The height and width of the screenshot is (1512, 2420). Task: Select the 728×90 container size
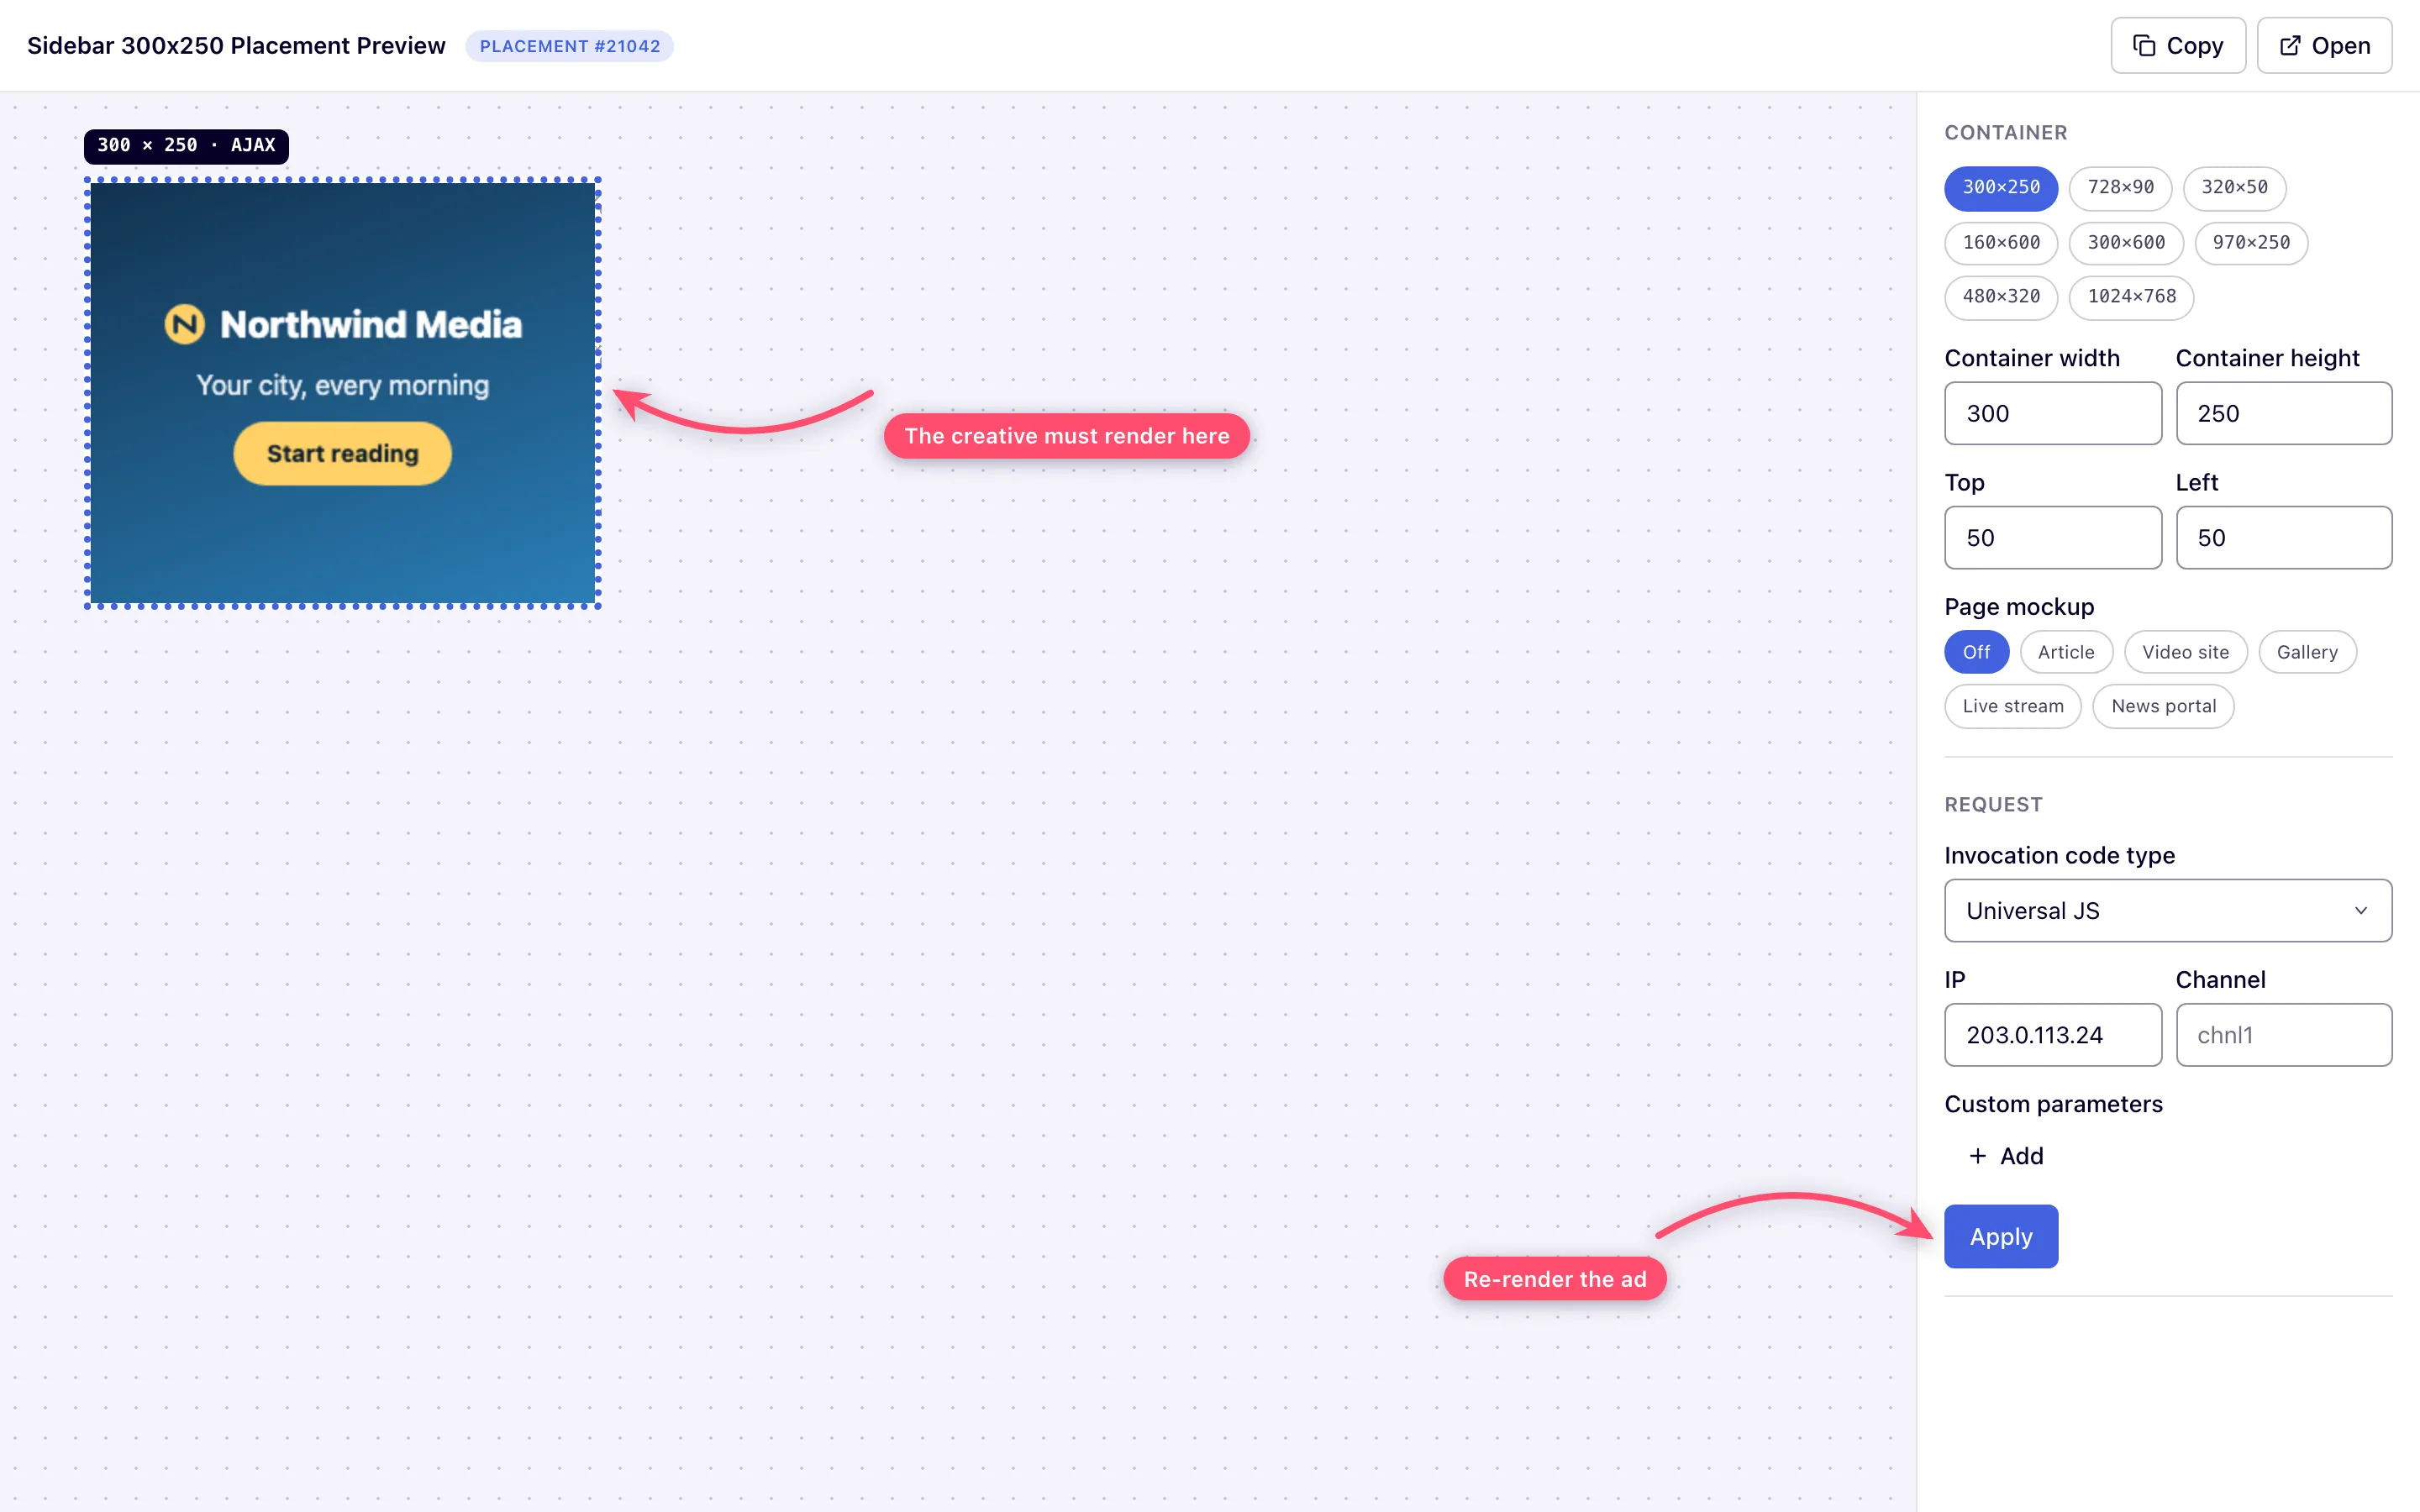point(2120,188)
